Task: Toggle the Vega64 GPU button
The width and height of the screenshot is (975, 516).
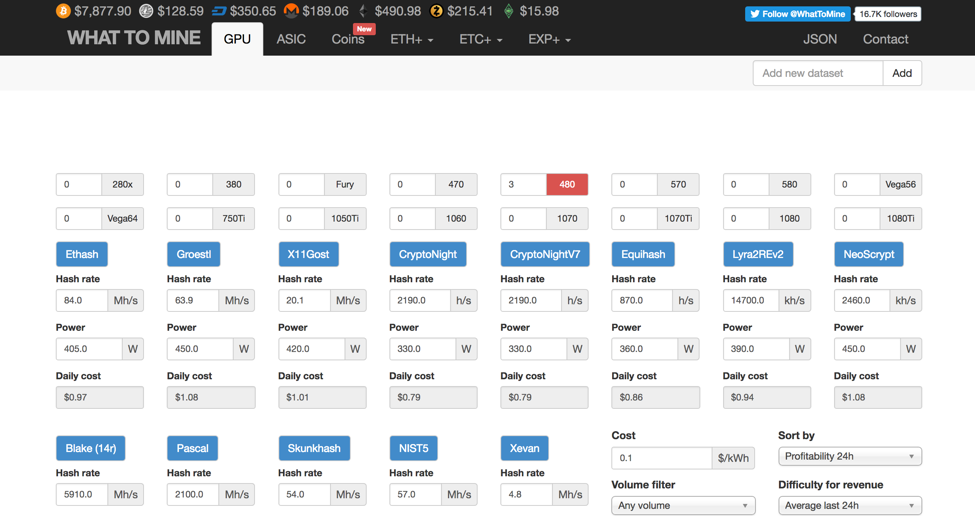Action: (122, 218)
